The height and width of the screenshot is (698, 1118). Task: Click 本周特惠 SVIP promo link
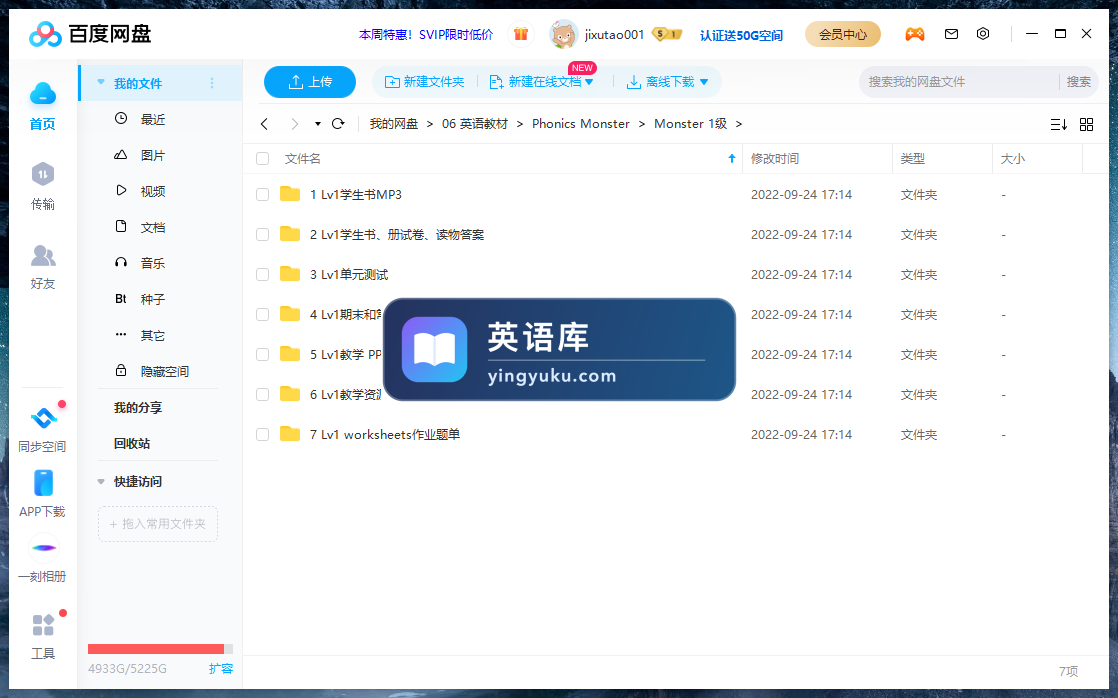click(426, 34)
